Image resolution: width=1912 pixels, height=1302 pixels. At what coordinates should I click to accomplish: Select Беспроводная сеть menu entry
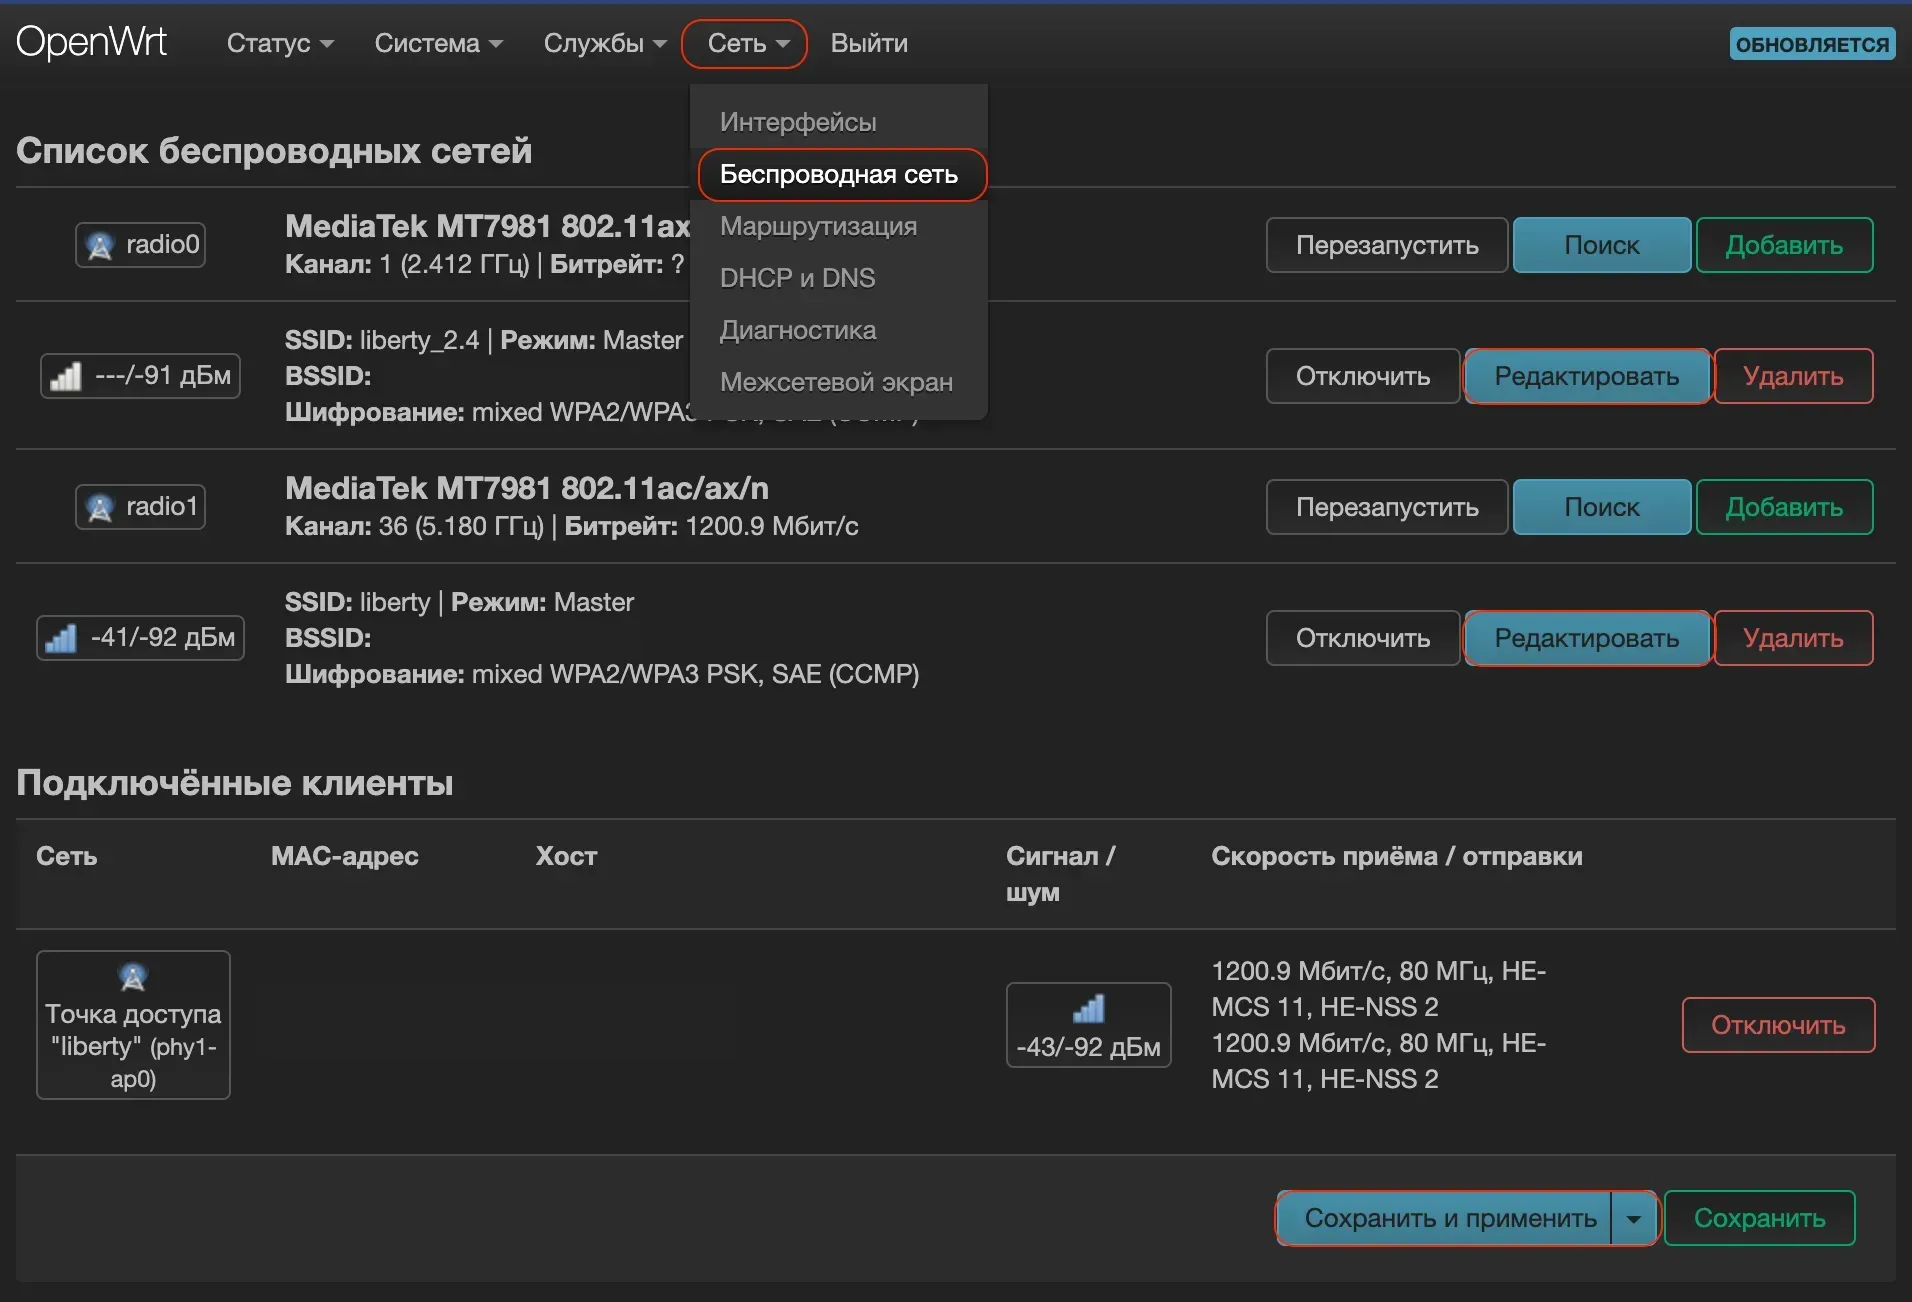click(x=840, y=175)
